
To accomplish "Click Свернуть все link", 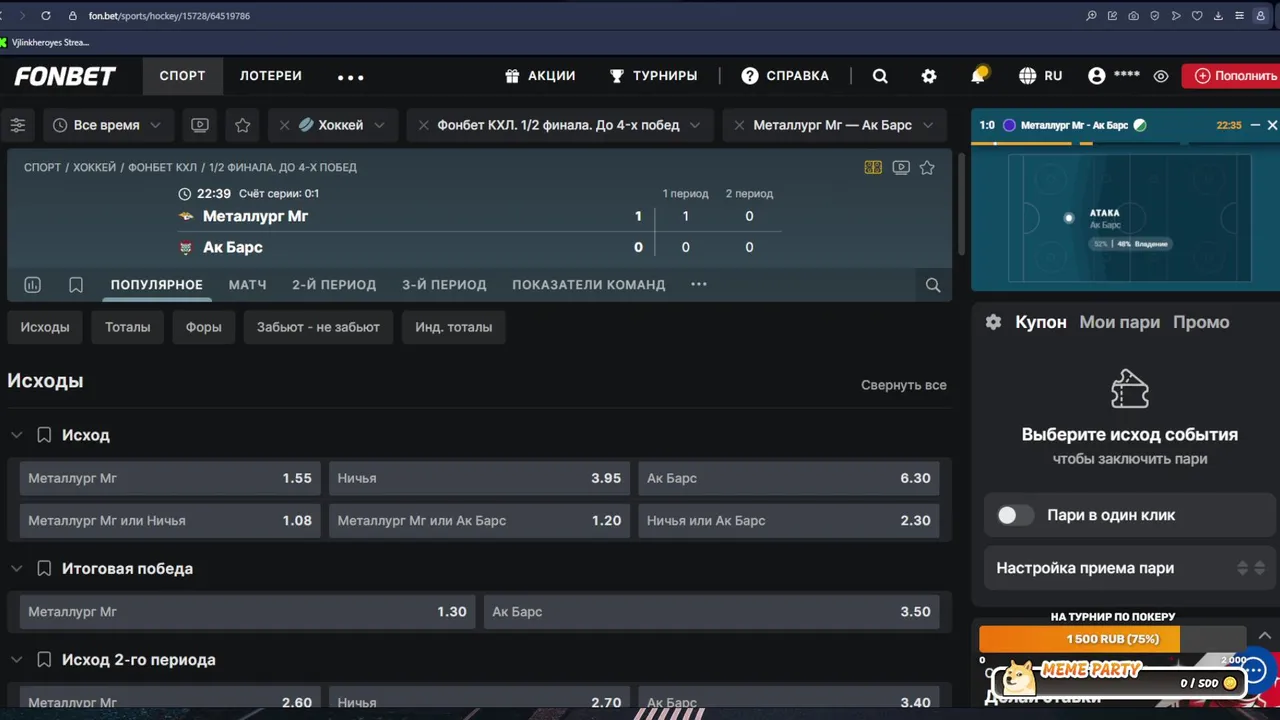I will click(904, 385).
